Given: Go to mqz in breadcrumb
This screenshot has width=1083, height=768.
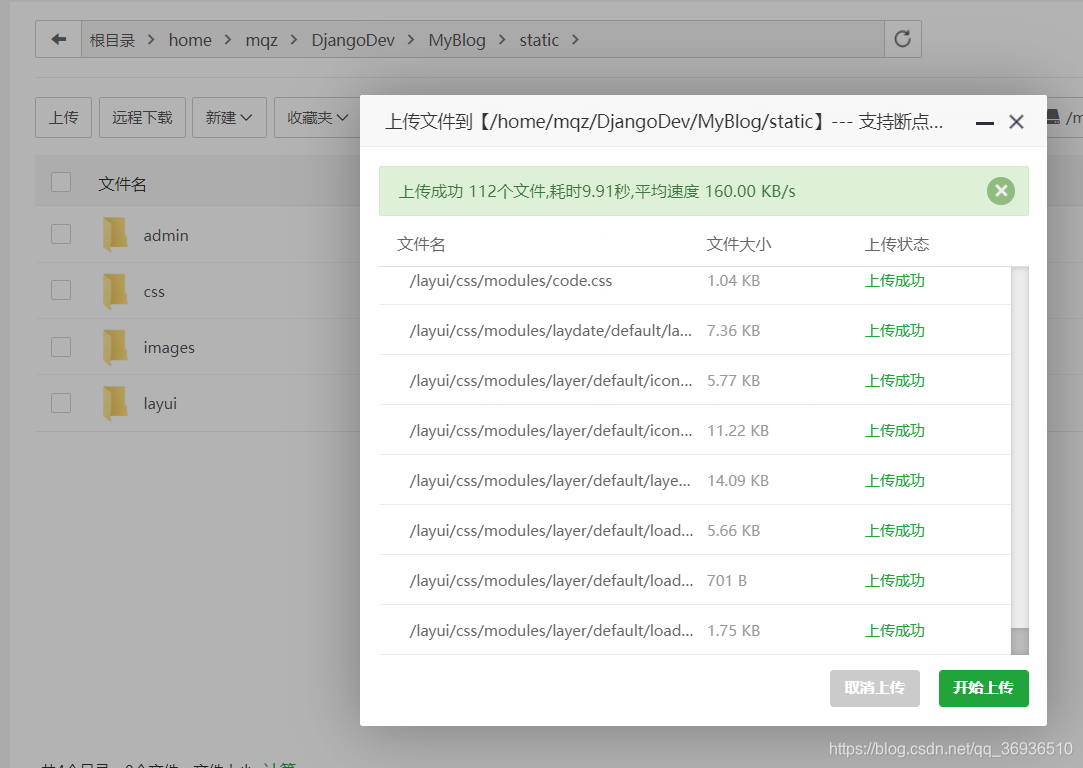Looking at the screenshot, I should point(261,40).
